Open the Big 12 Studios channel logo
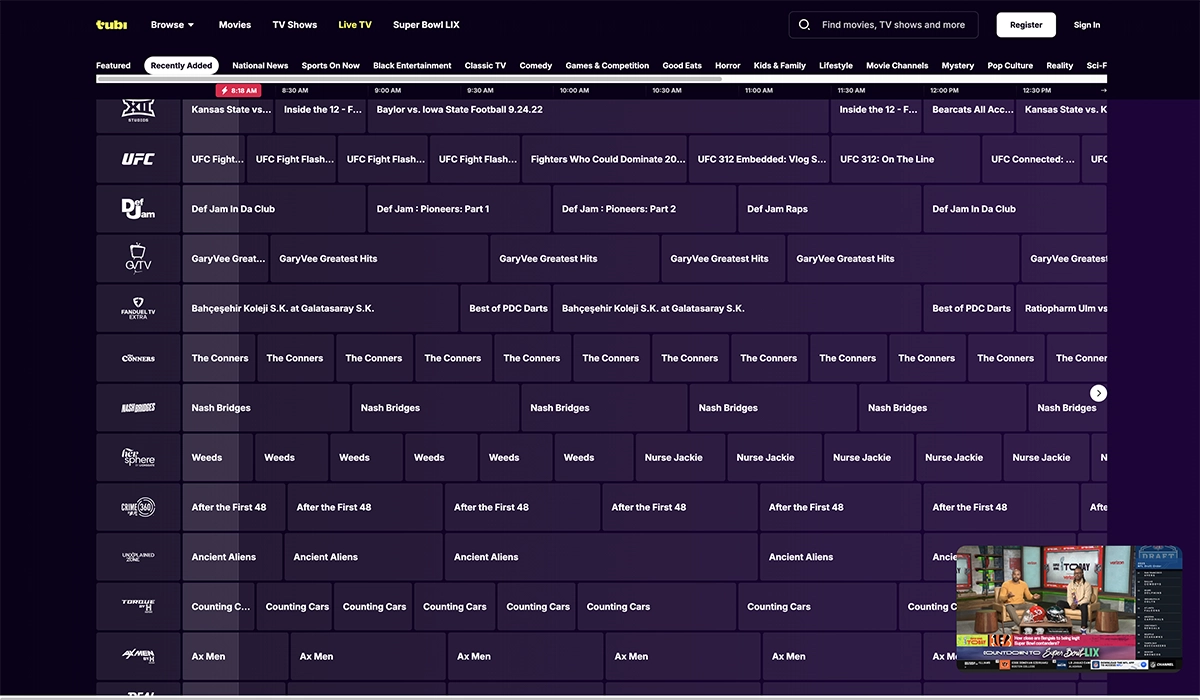The width and height of the screenshot is (1200, 700). tap(138, 110)
